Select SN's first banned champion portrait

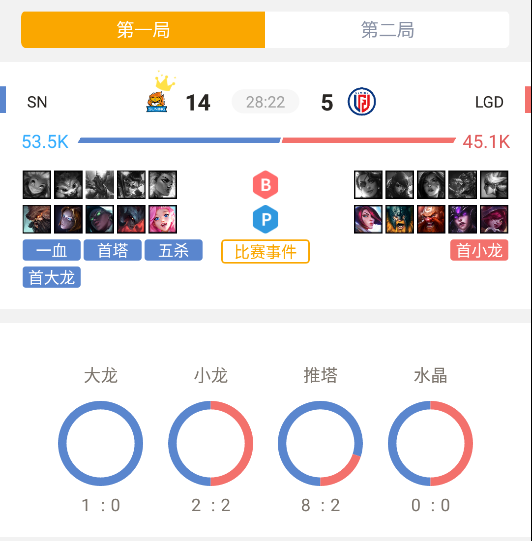click(x=37, y=185)
